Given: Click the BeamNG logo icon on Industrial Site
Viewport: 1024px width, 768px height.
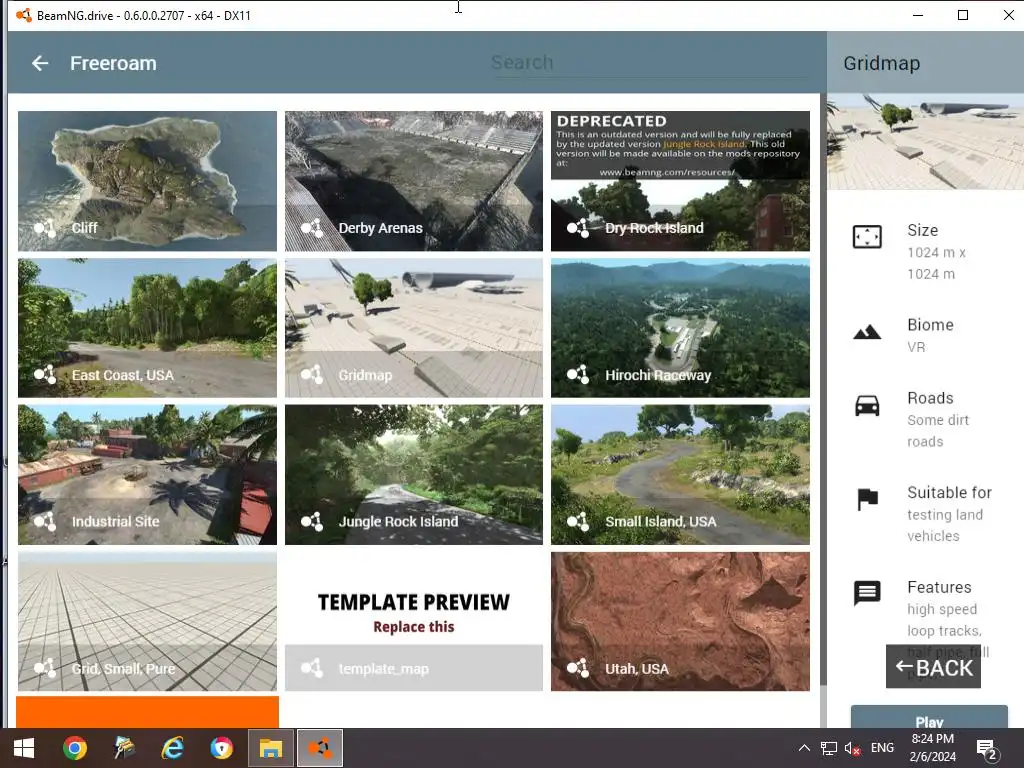Looking at the screenshot, I should (45, 521).
